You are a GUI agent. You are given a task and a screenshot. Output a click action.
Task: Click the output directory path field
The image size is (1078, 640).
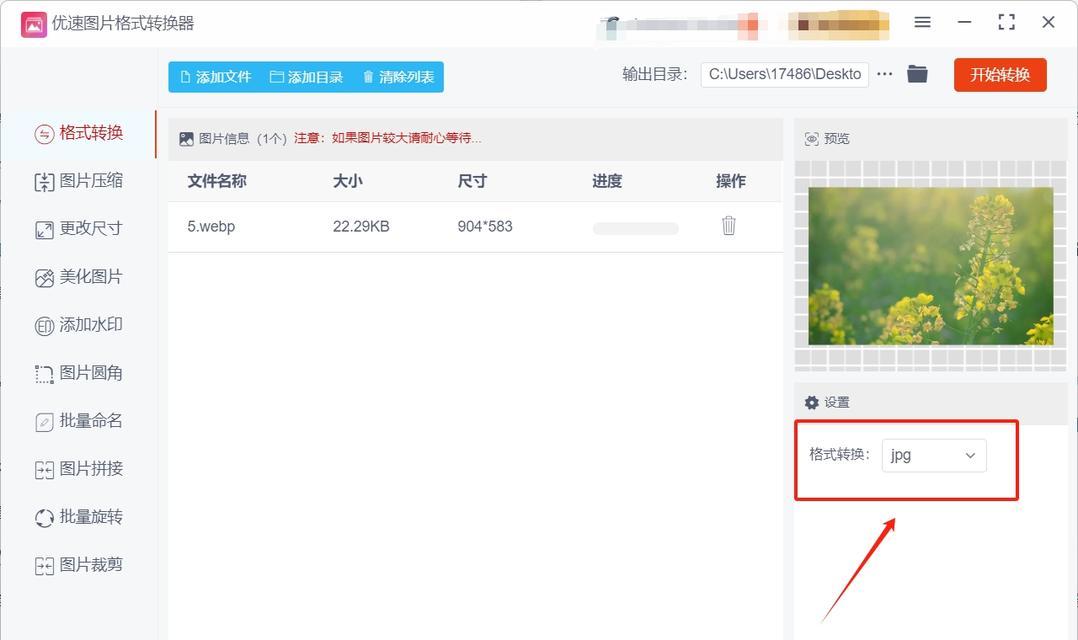784,74
